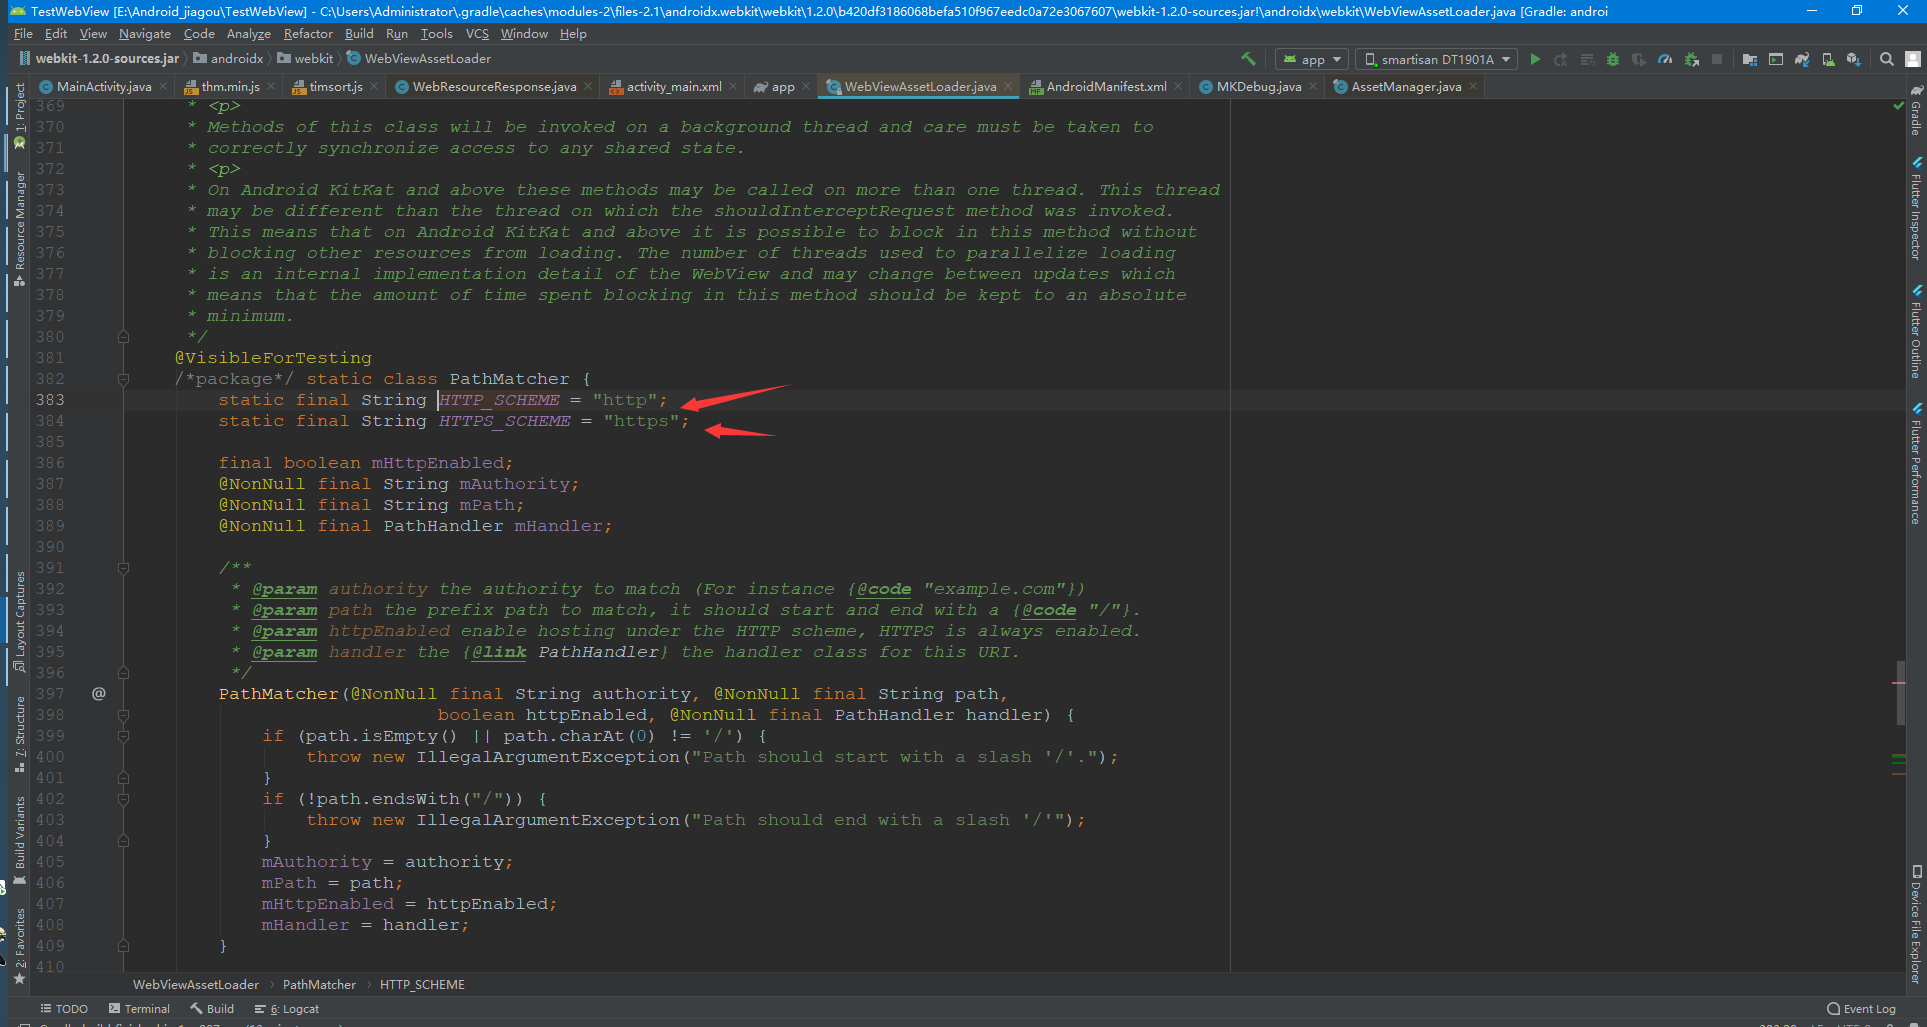Sync Project with Gradle Files icon

tap(1802, 59)
